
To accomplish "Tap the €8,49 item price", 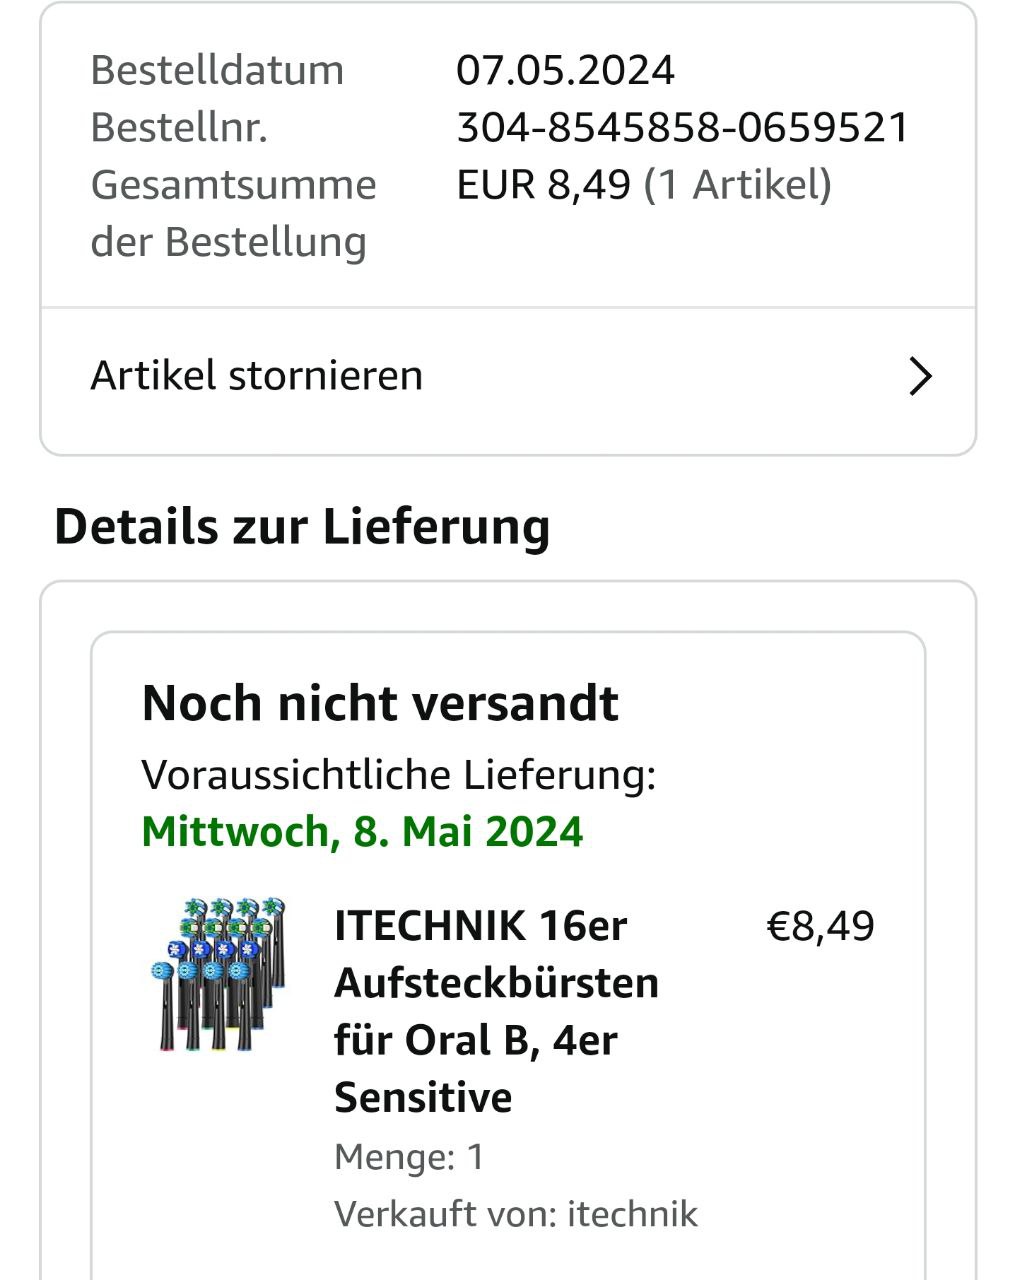I will coord(820,926).
